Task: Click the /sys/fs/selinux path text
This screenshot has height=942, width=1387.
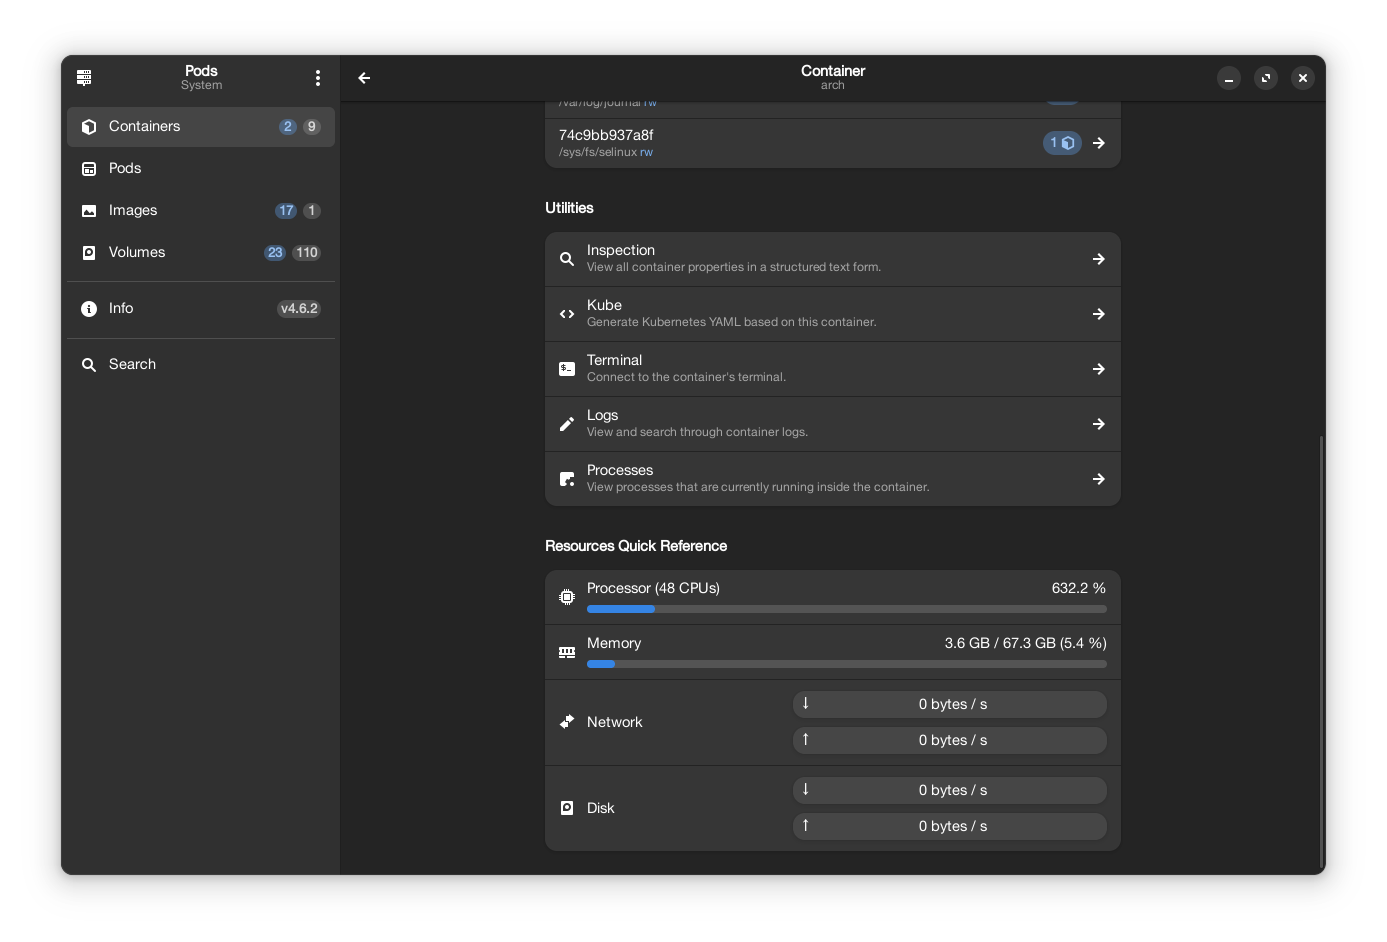Action: pyautogui.click(x=598, y=152)
